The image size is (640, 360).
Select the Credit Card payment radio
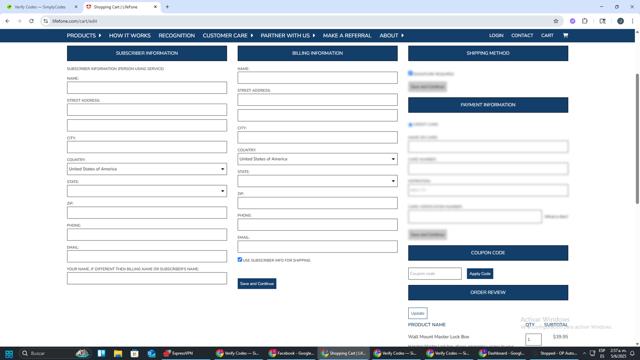[x=411, y=124]
